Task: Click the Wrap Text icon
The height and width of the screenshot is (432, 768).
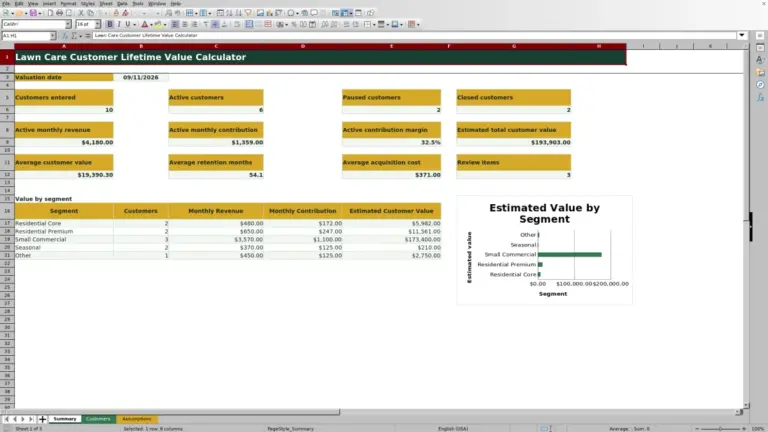Action: click(237, 24)
